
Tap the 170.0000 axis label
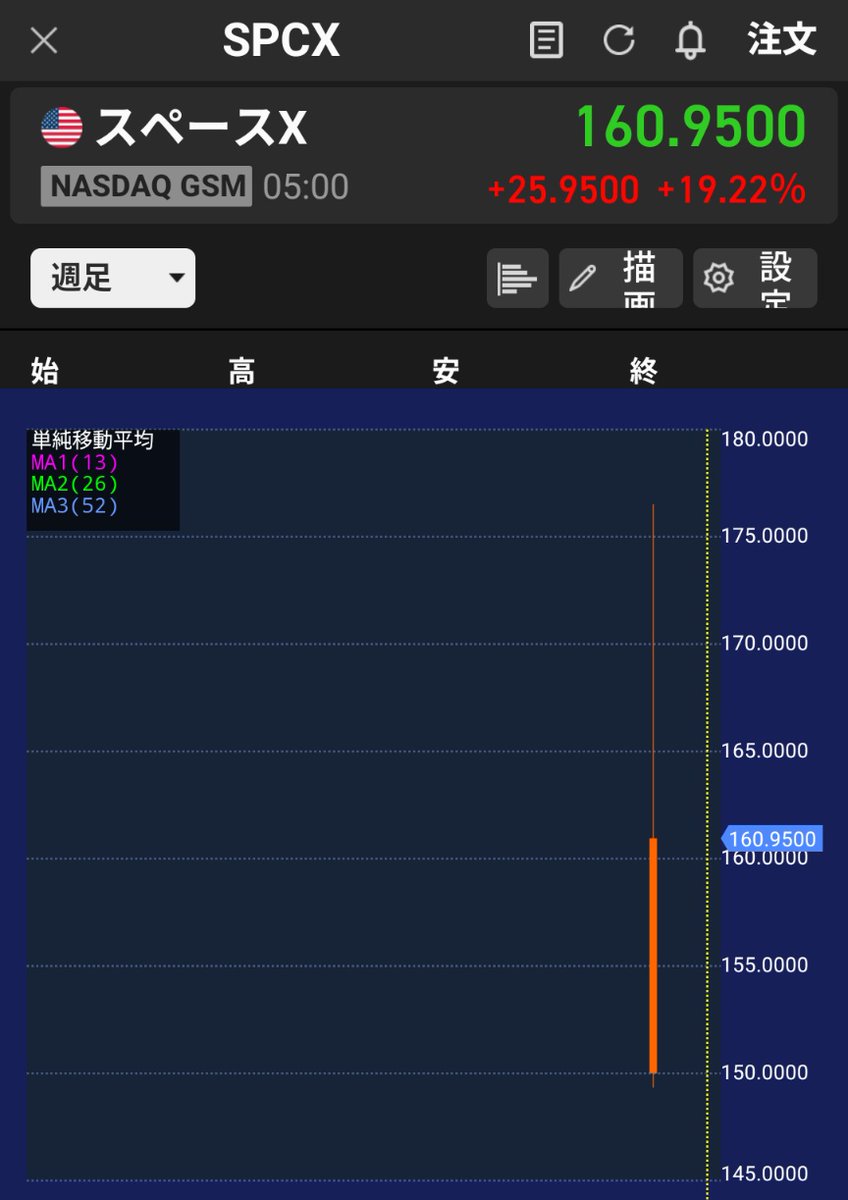[x=765, y=643]
